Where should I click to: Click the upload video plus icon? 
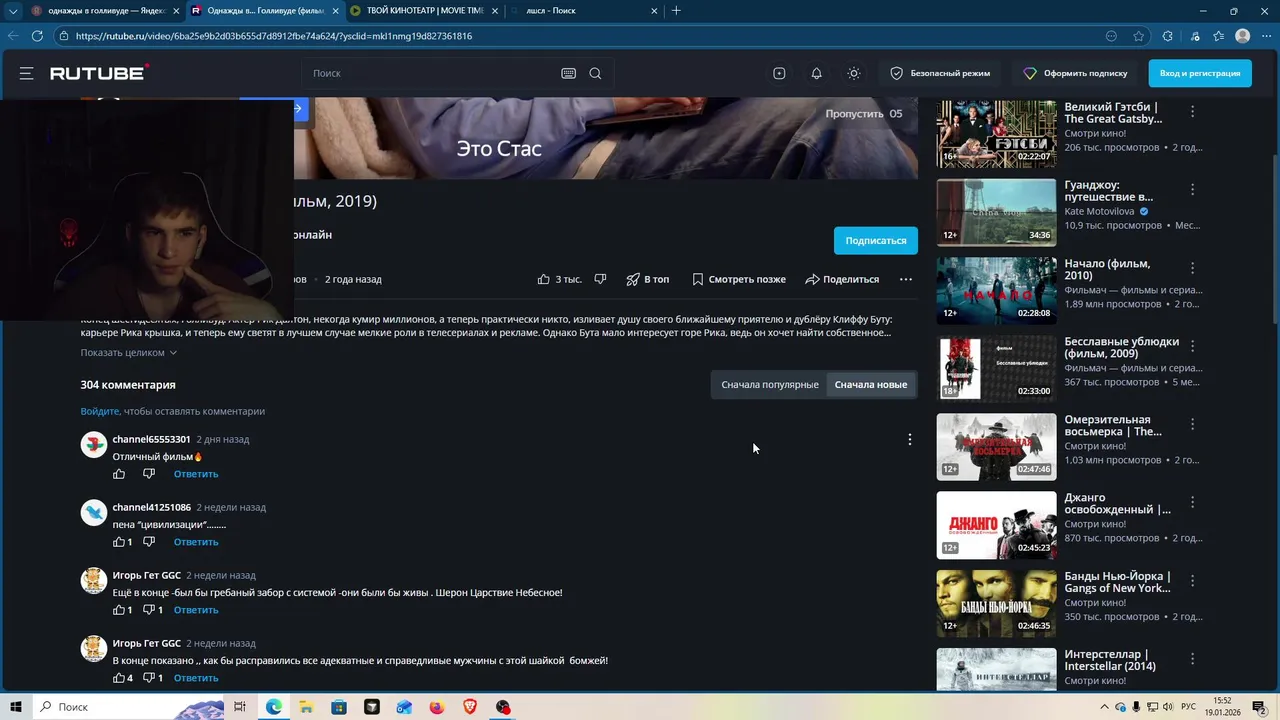(779, 73)
